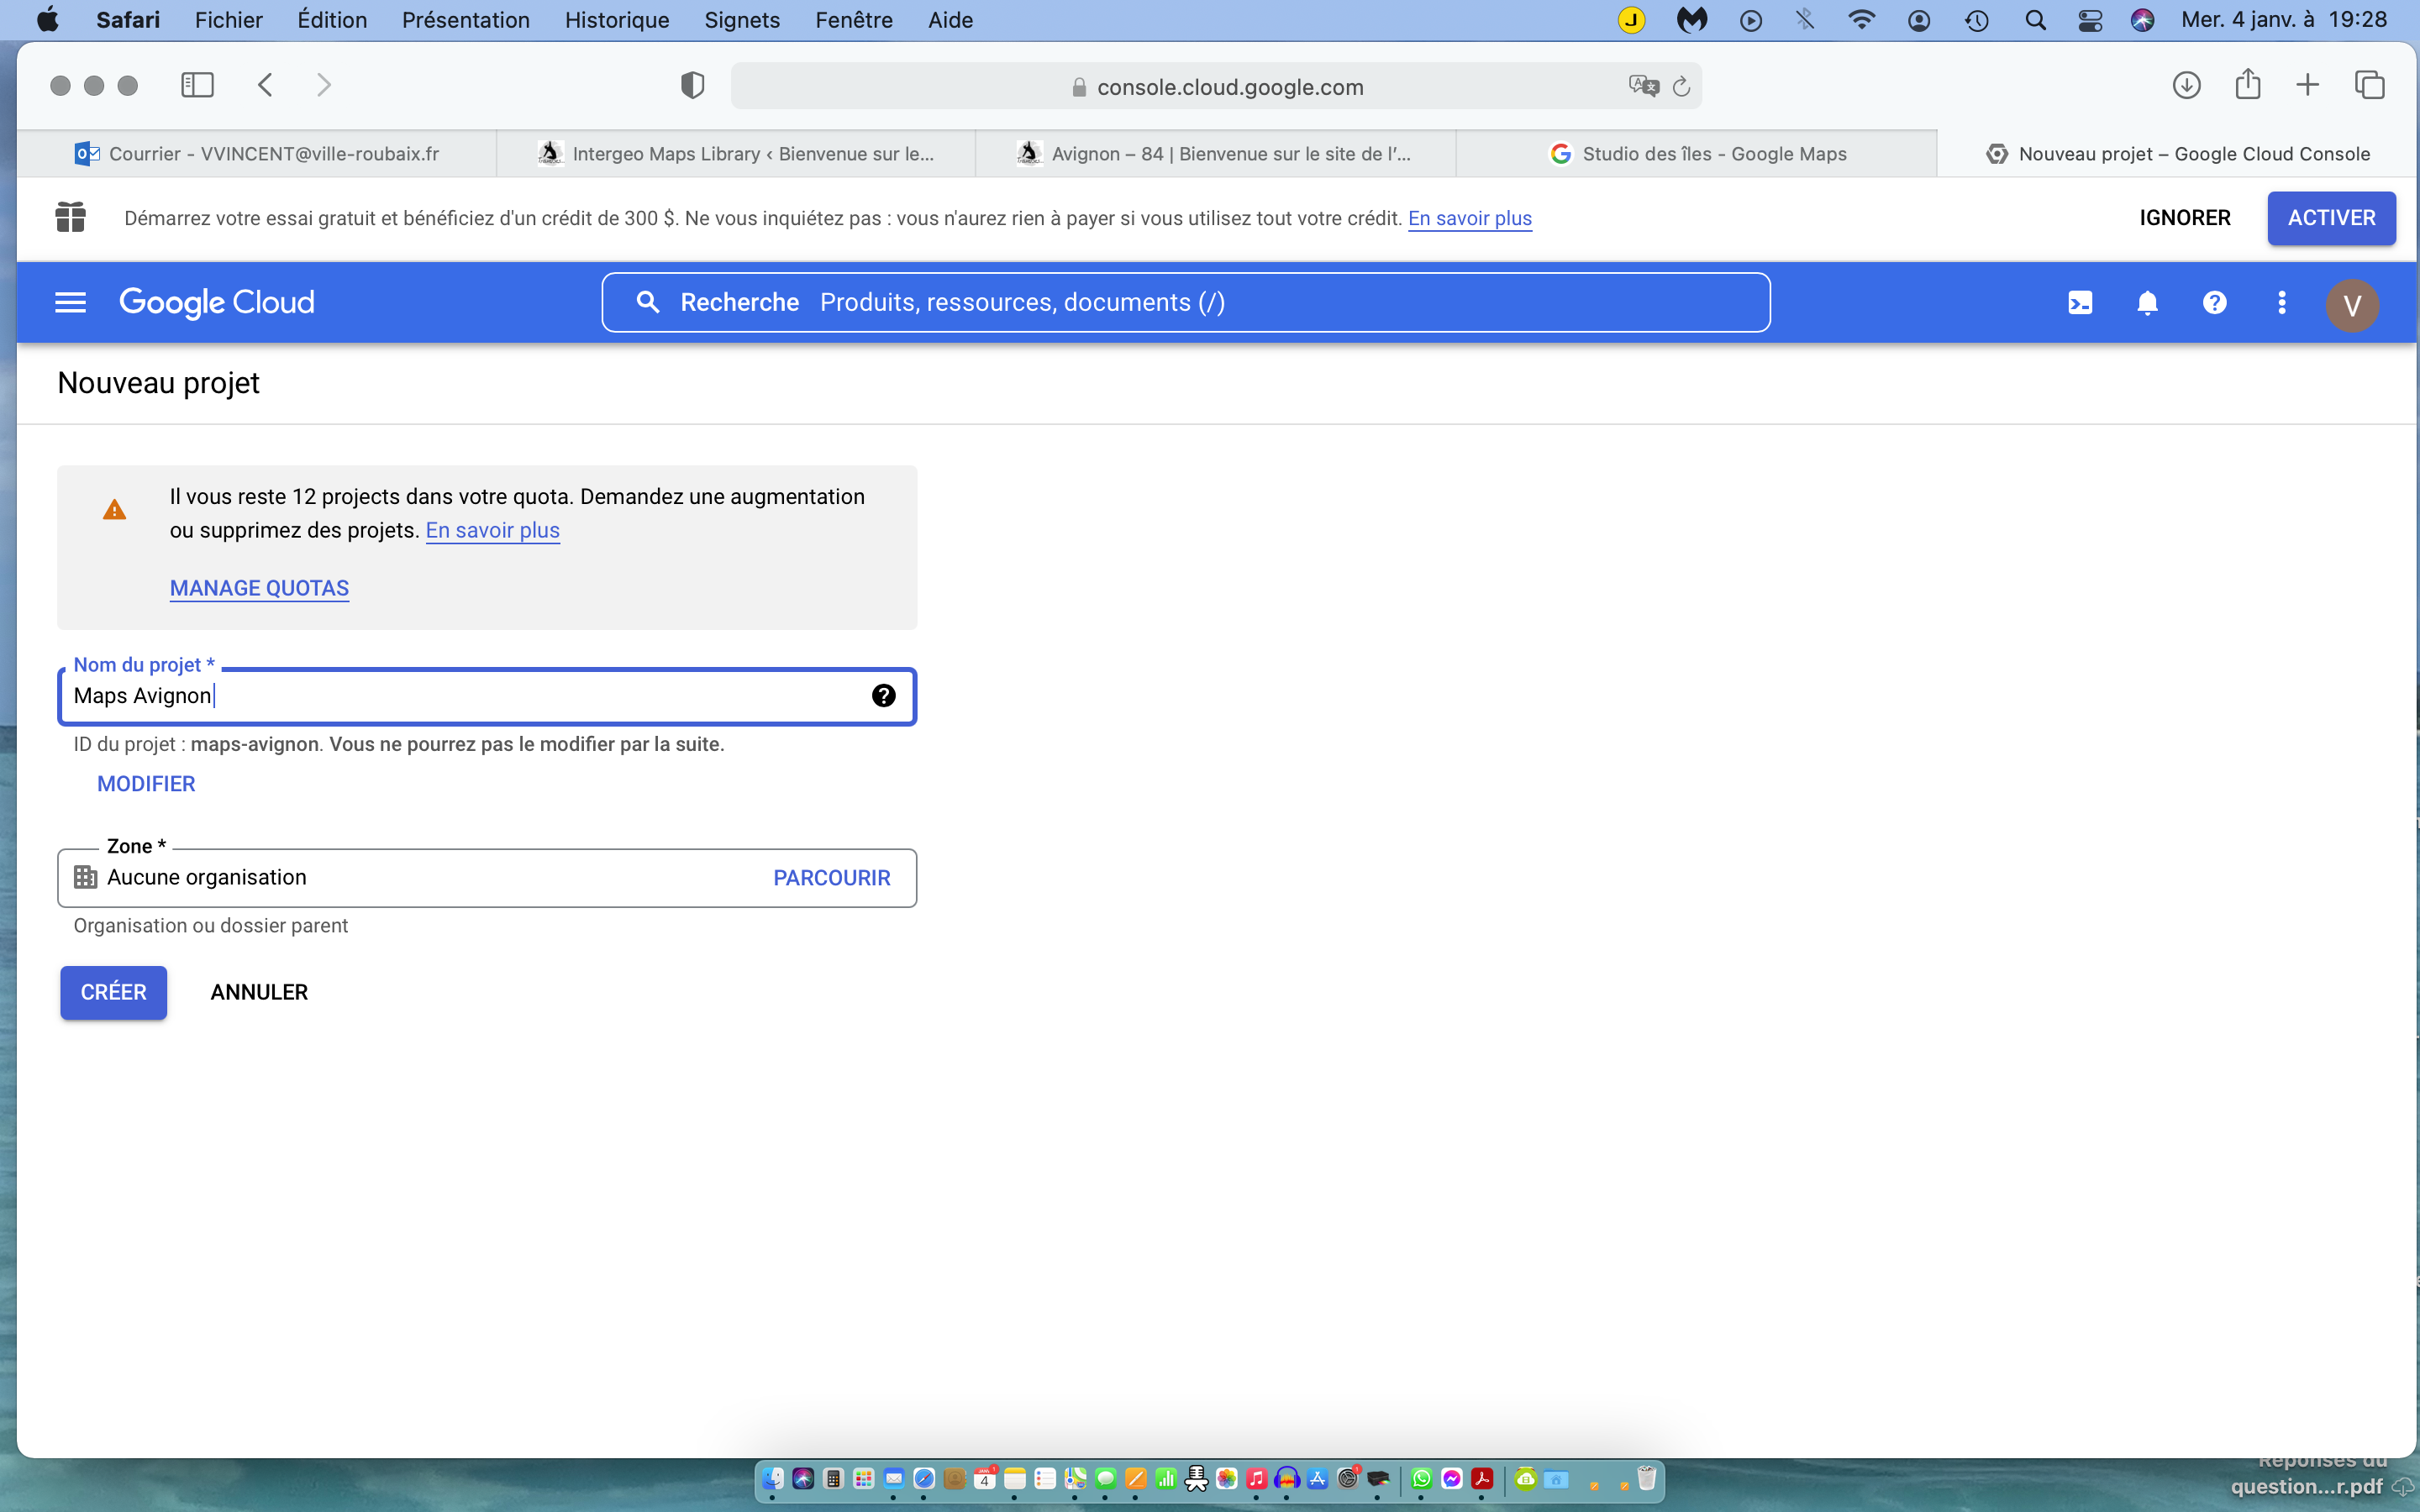Click IGNORER in the trial banner
Viewport: 2420px width, 1512px height.
[2185, 218]
